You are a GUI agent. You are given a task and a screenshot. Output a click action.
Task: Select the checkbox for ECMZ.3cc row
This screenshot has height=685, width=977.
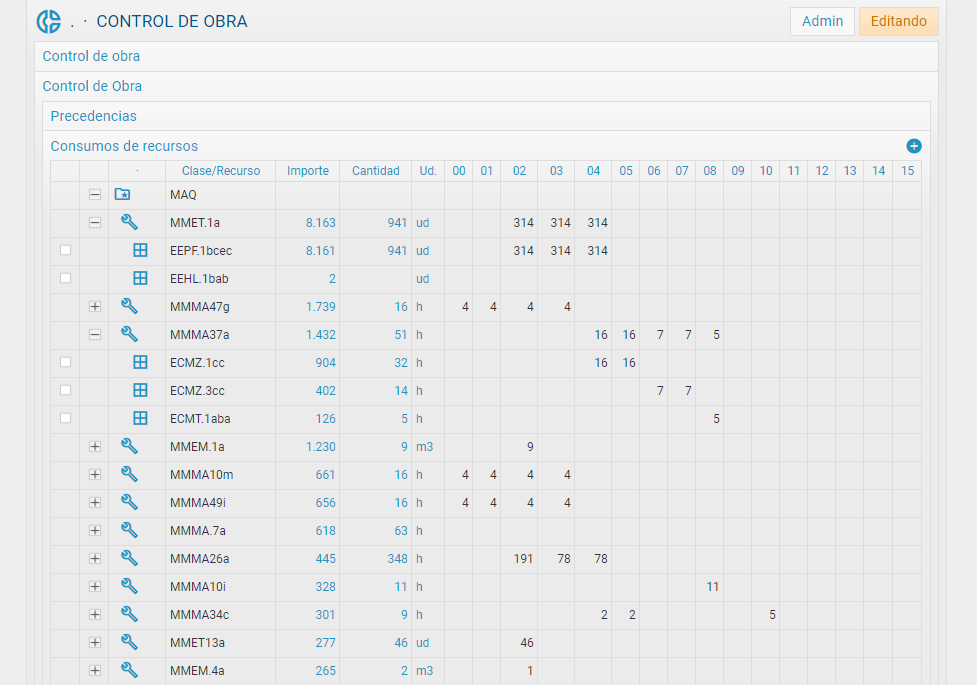tap(65, 390)
